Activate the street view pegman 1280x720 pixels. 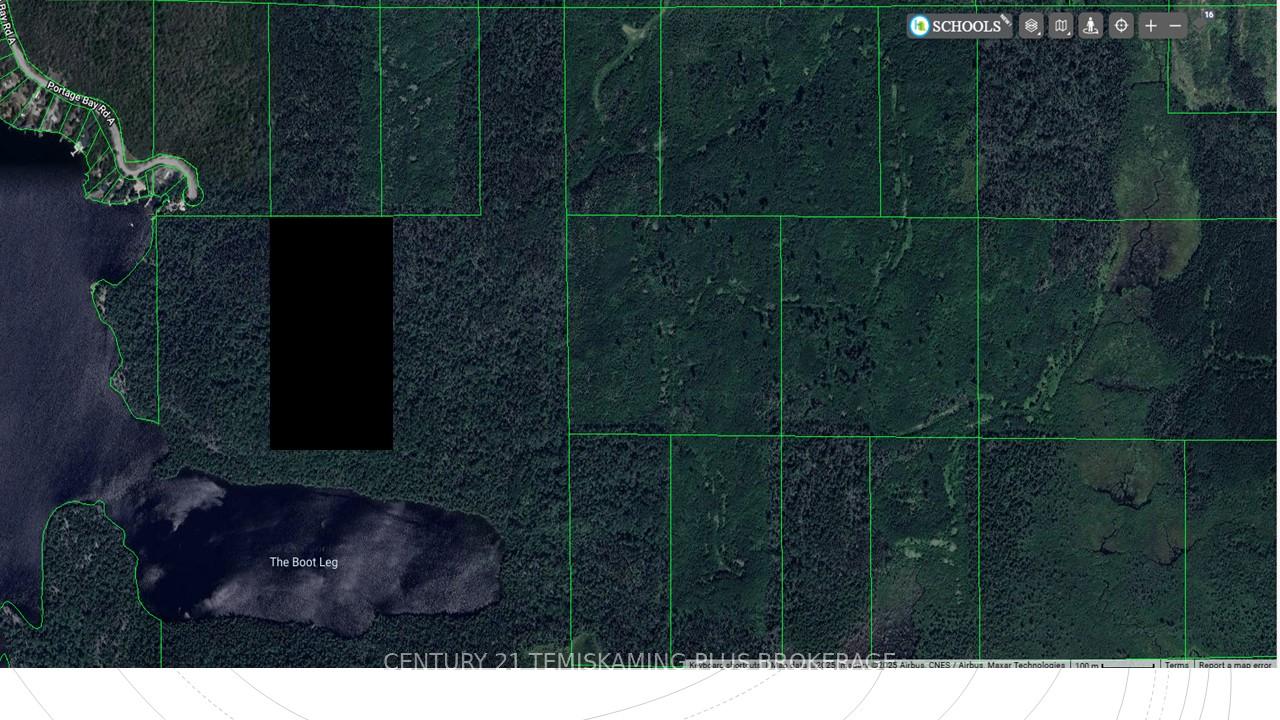point(1091,26)
